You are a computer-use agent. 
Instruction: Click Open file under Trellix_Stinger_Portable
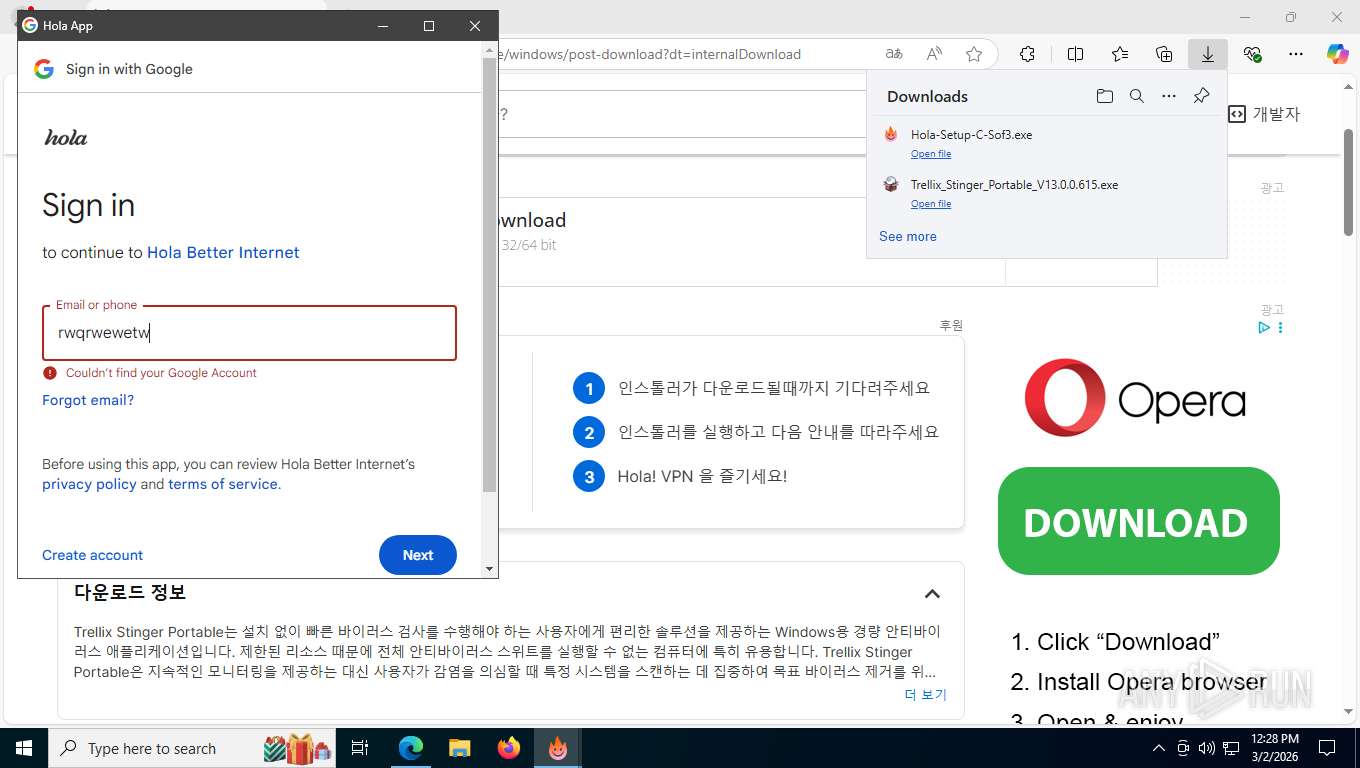pyautogui.click(x=931, y=204)
